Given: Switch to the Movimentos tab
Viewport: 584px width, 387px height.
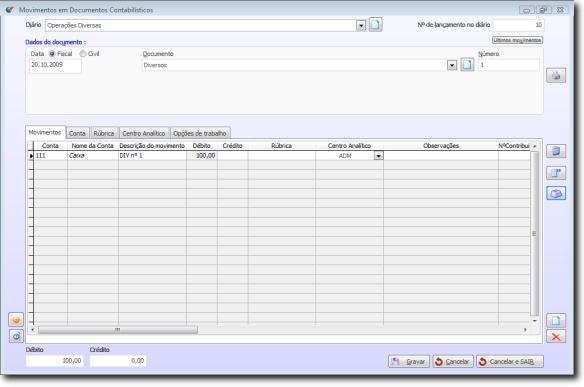Looking at the screenshot, I should click(x=45, y=132).
